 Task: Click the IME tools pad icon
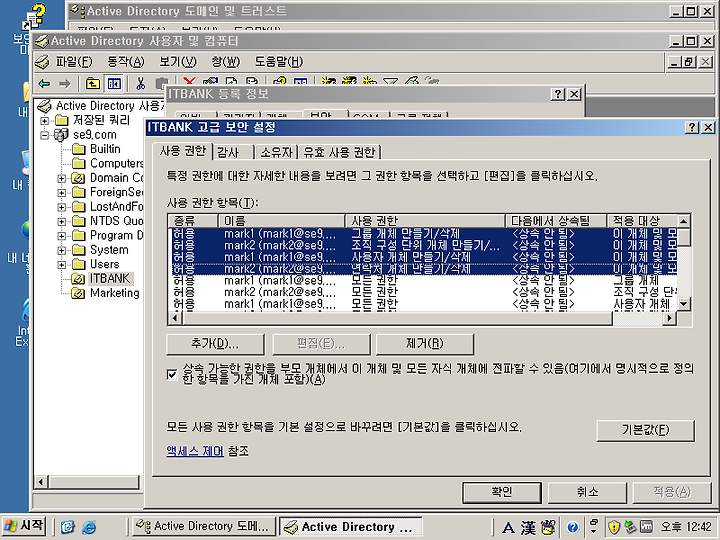pyautogui.click(x=548, y=528)
